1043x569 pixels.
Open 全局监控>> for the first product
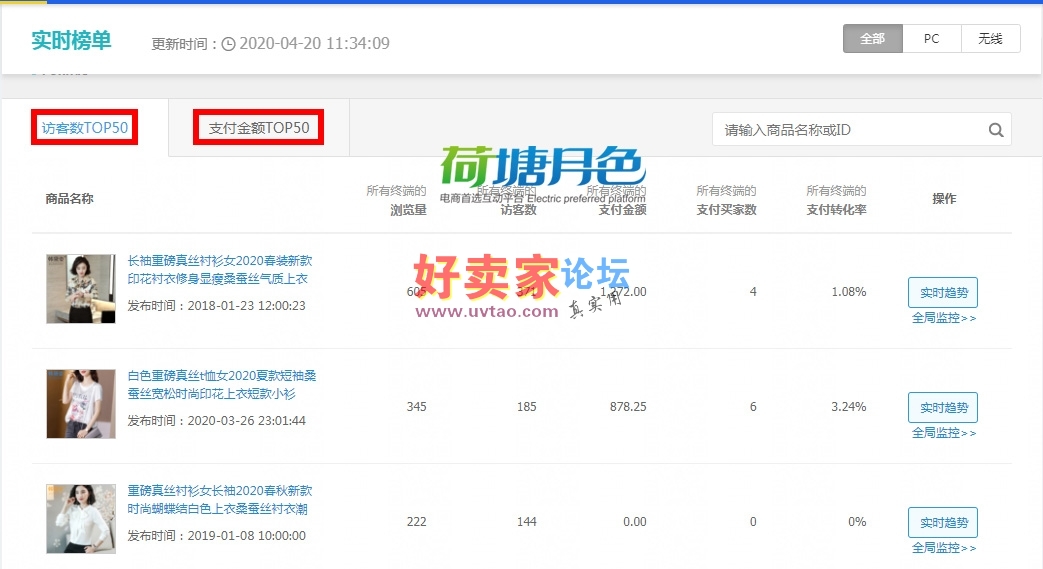pyautogui.click(x=943, y=318)
